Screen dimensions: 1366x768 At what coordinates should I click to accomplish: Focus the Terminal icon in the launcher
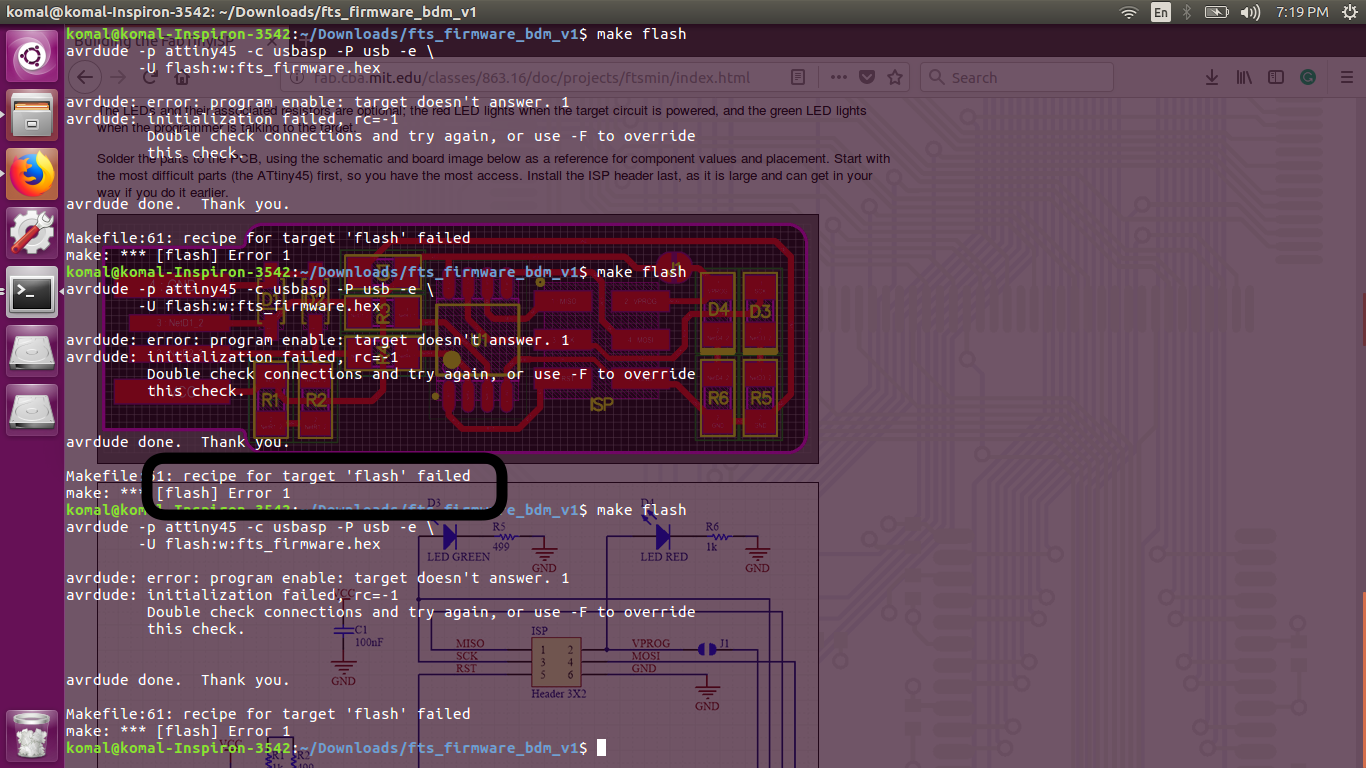point(32,292)
